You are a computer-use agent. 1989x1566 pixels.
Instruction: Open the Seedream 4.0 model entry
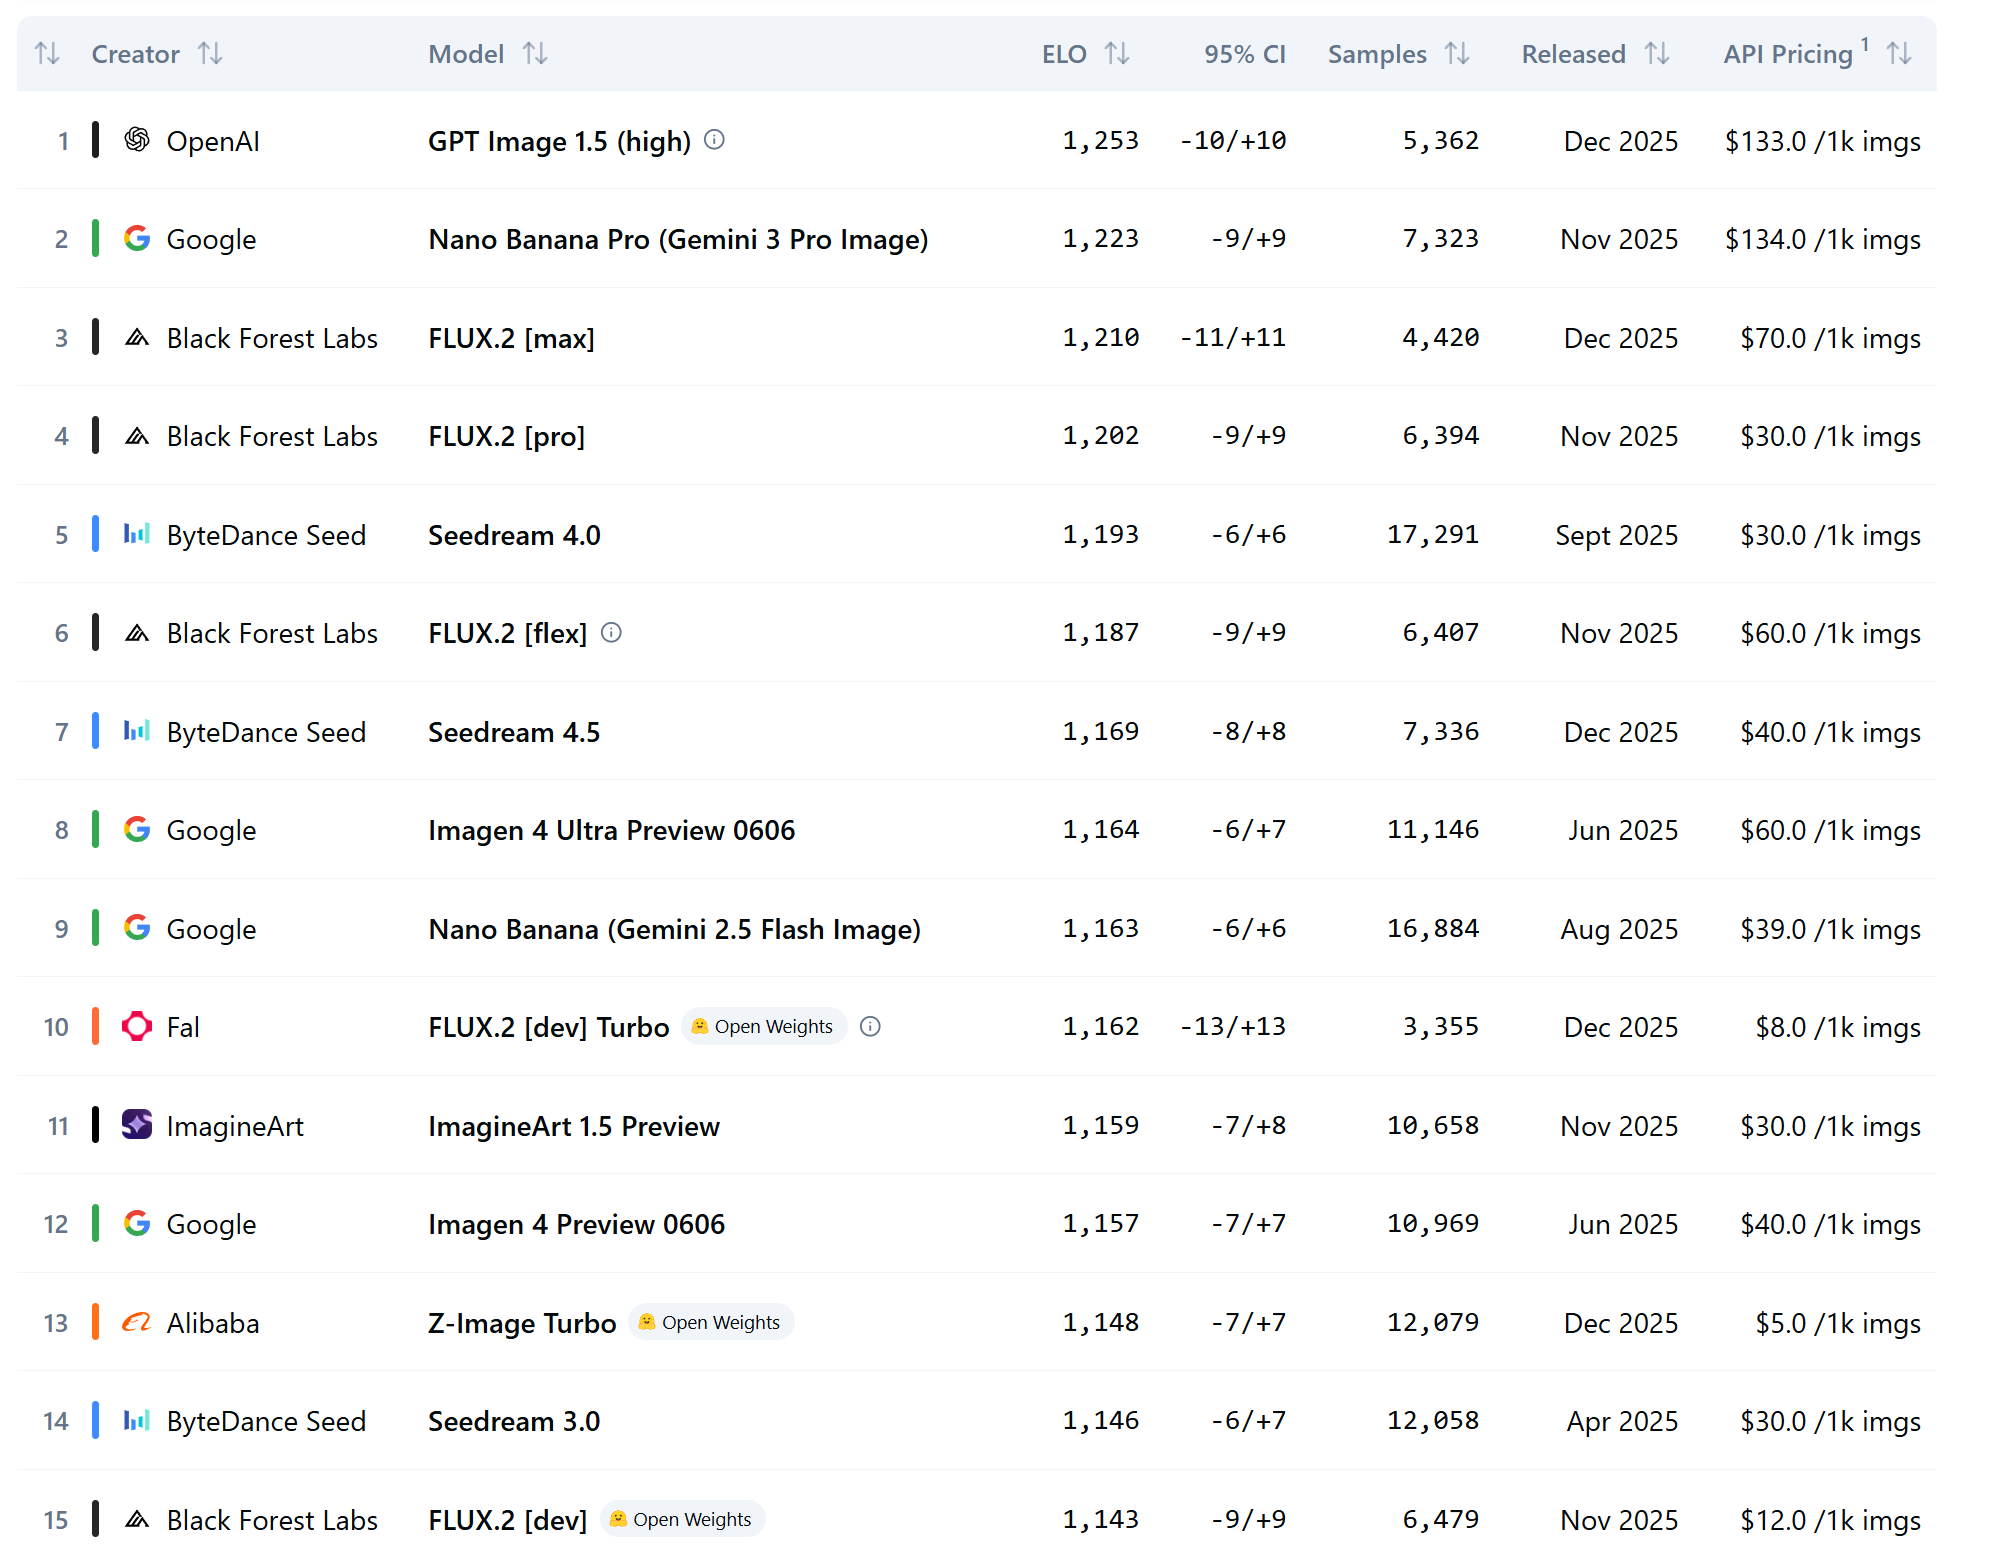[514, 536]
